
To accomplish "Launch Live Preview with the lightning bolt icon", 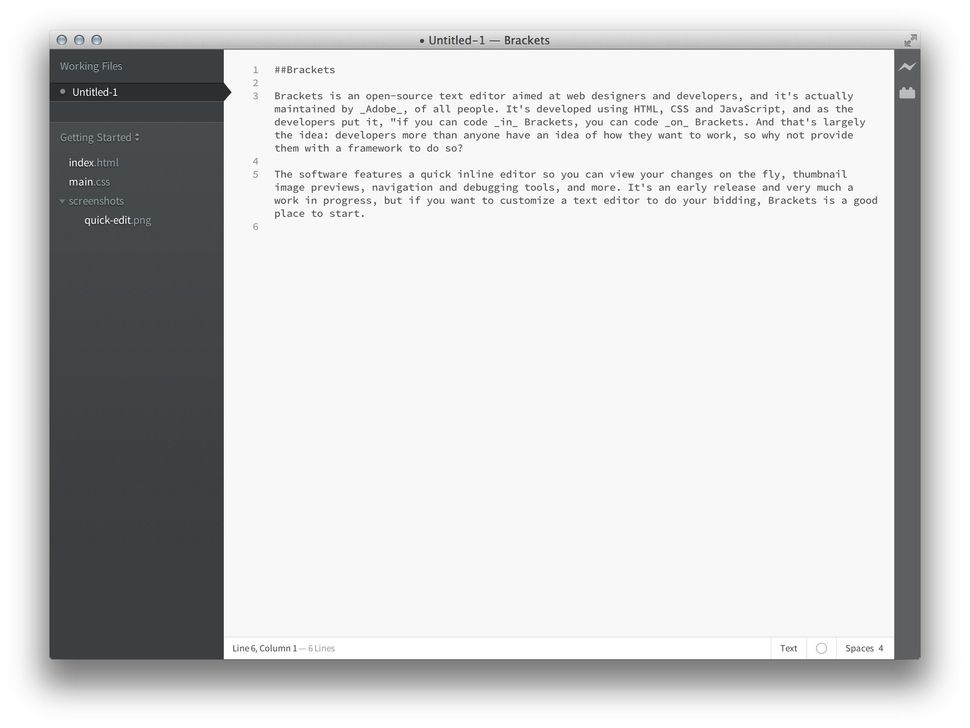I will (906, 66).
